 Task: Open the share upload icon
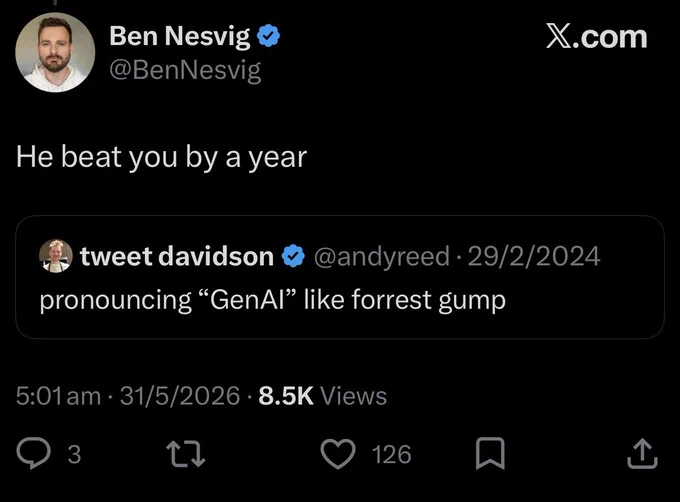[x=642, y=454]
